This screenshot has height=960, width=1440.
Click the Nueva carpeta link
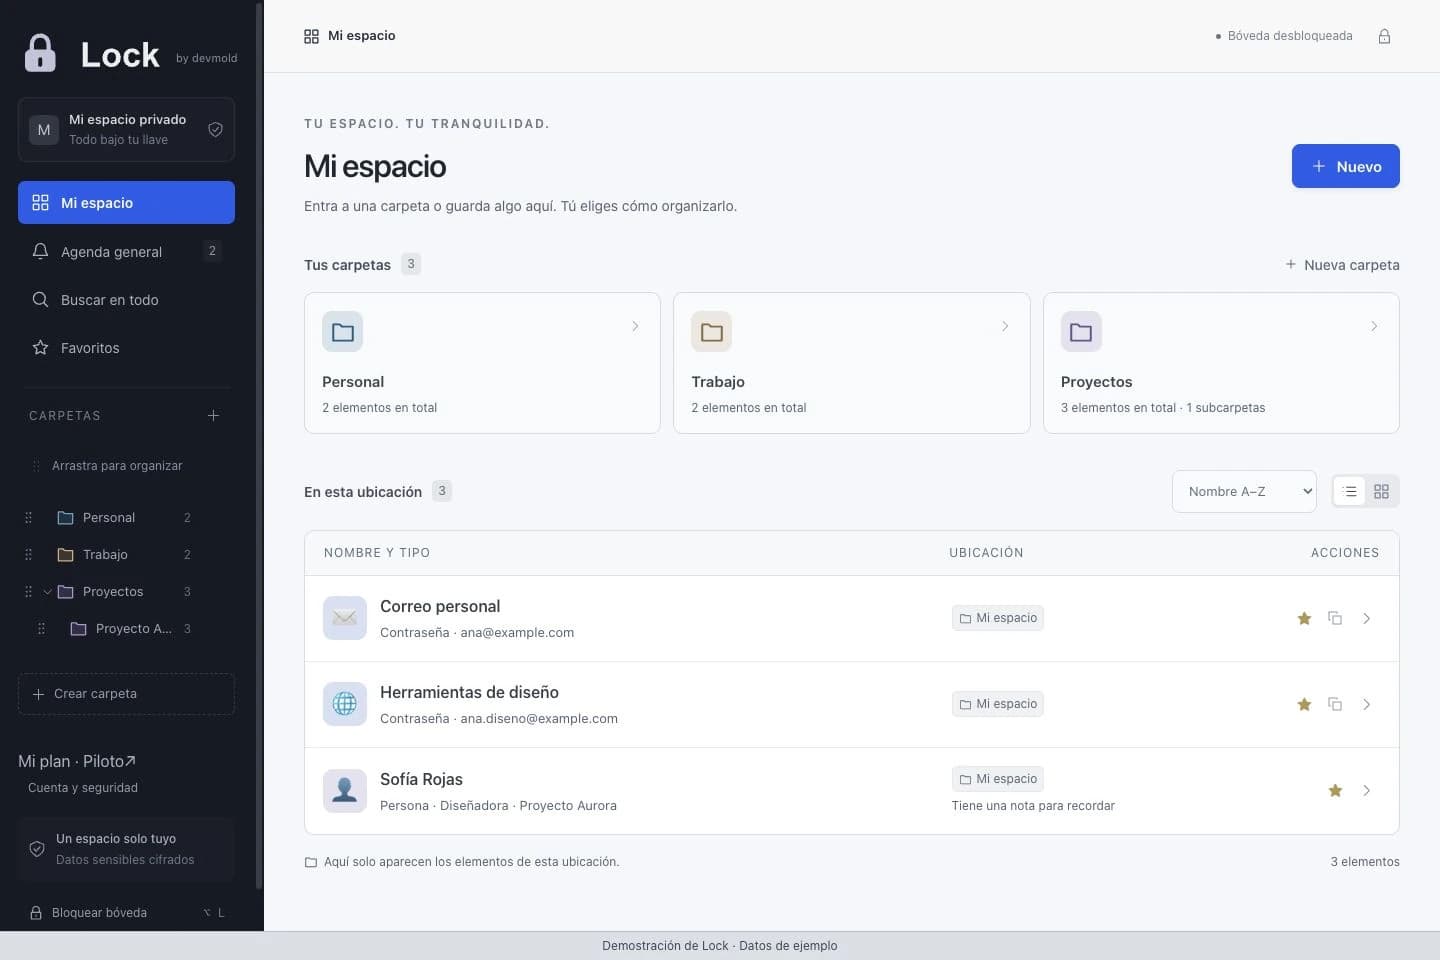tap(1342, 264)
